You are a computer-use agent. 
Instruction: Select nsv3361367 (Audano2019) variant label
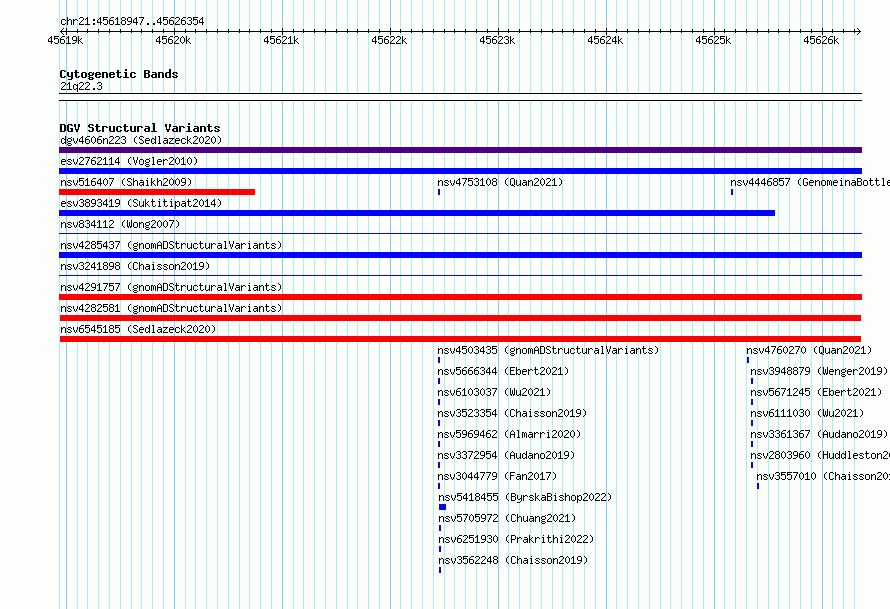[818, 434]
